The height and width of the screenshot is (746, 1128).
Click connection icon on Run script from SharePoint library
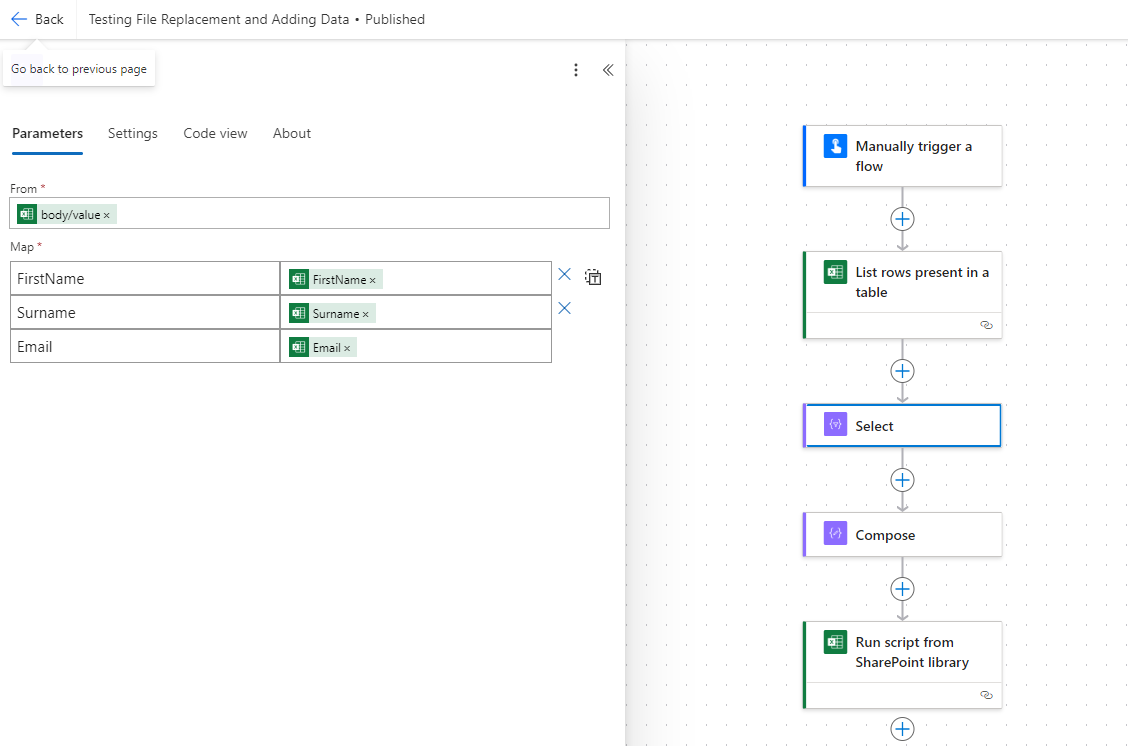(x=986, y=695)
